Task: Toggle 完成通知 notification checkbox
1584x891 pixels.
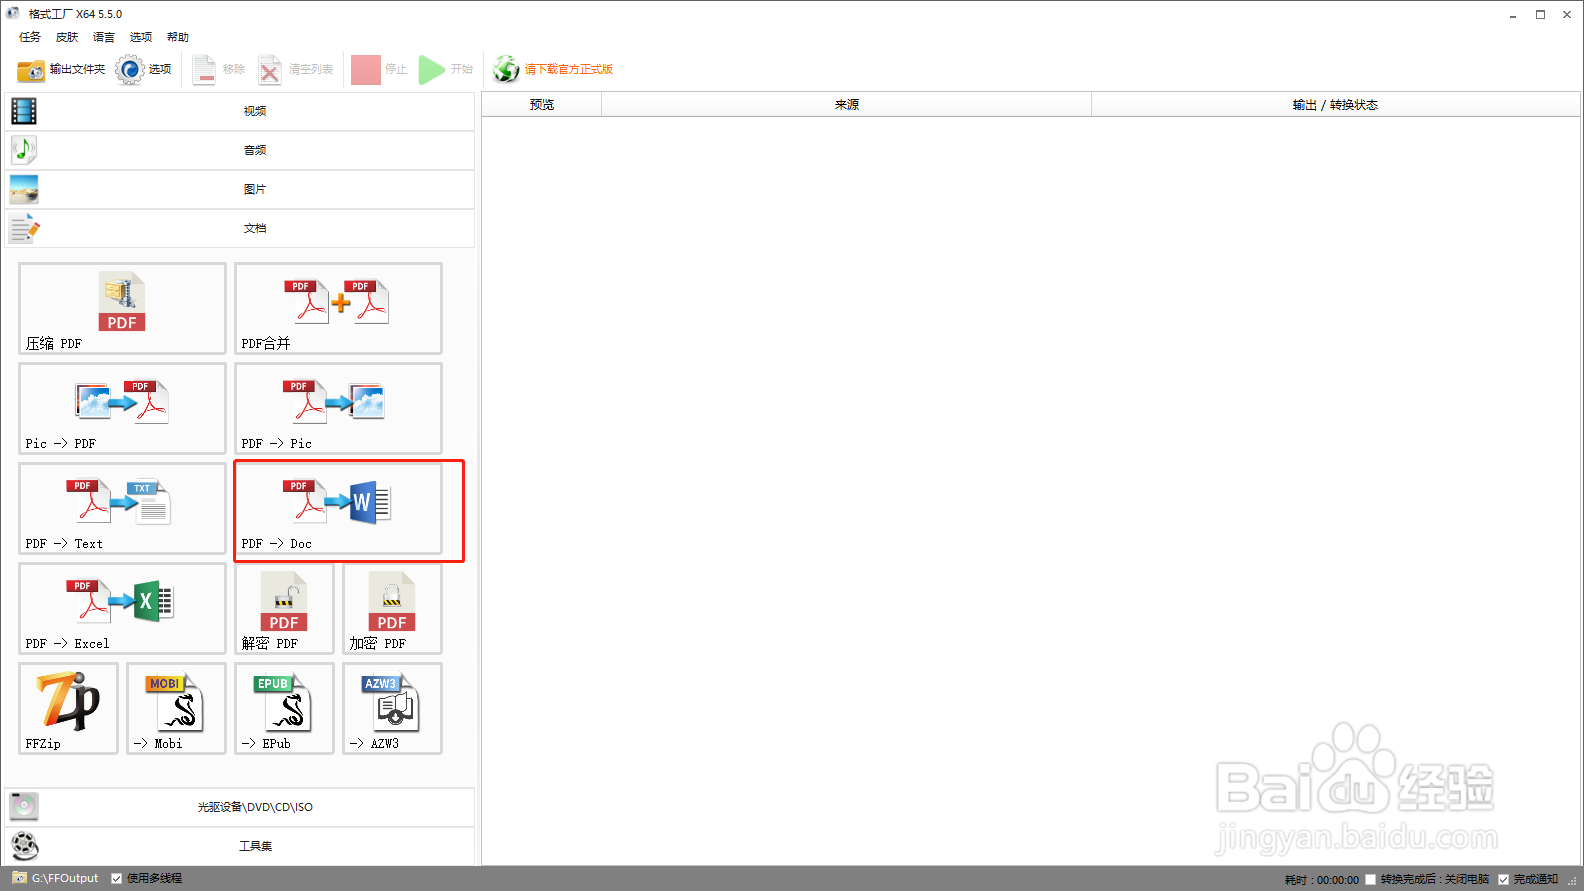Action: (x=1503, y=880)
